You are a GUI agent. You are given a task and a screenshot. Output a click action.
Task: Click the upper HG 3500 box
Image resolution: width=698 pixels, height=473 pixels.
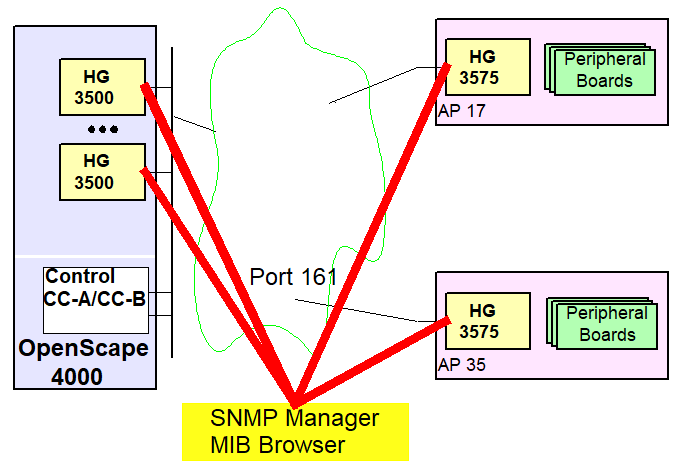(x=102, y=87)
